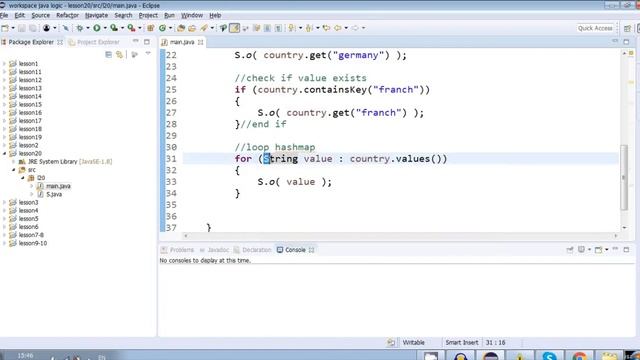Switch to the Problems tab
The width and height of the screenshot is (640, 360).
[x=178, y=250]
